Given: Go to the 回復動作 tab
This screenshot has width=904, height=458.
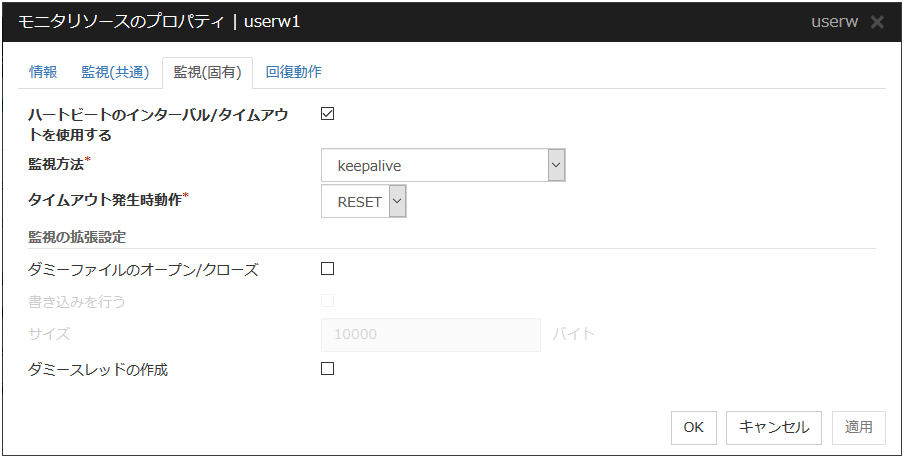Looking at the screenshot, I should point(294,72).
